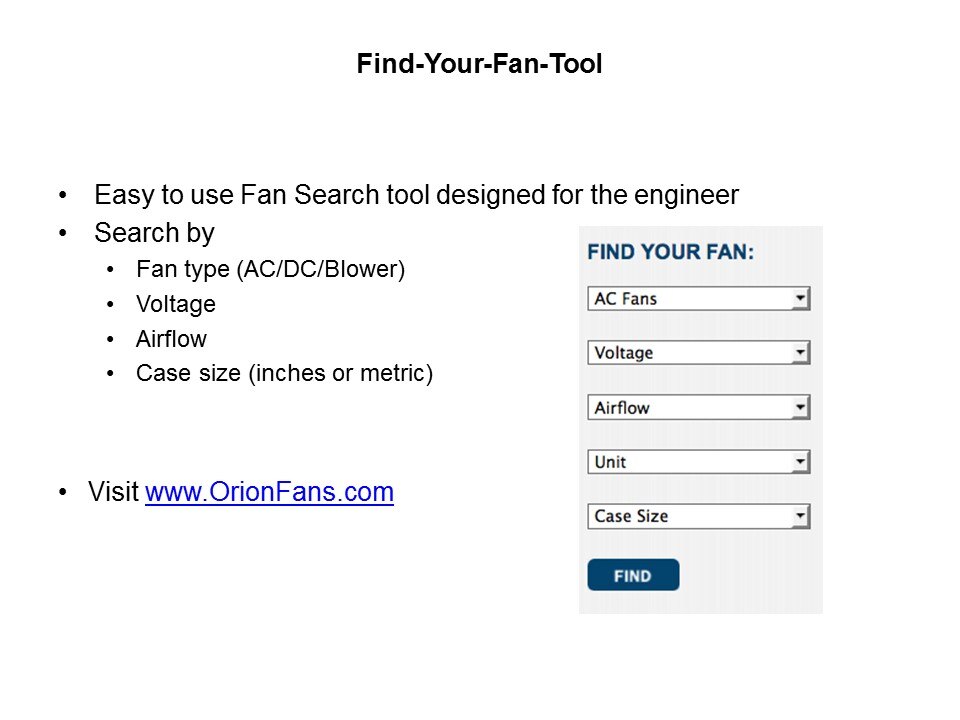Click the arrow on the AC Fans dropdown
The width and height of the screenshot is (960, 720).
tap(800, 299)
